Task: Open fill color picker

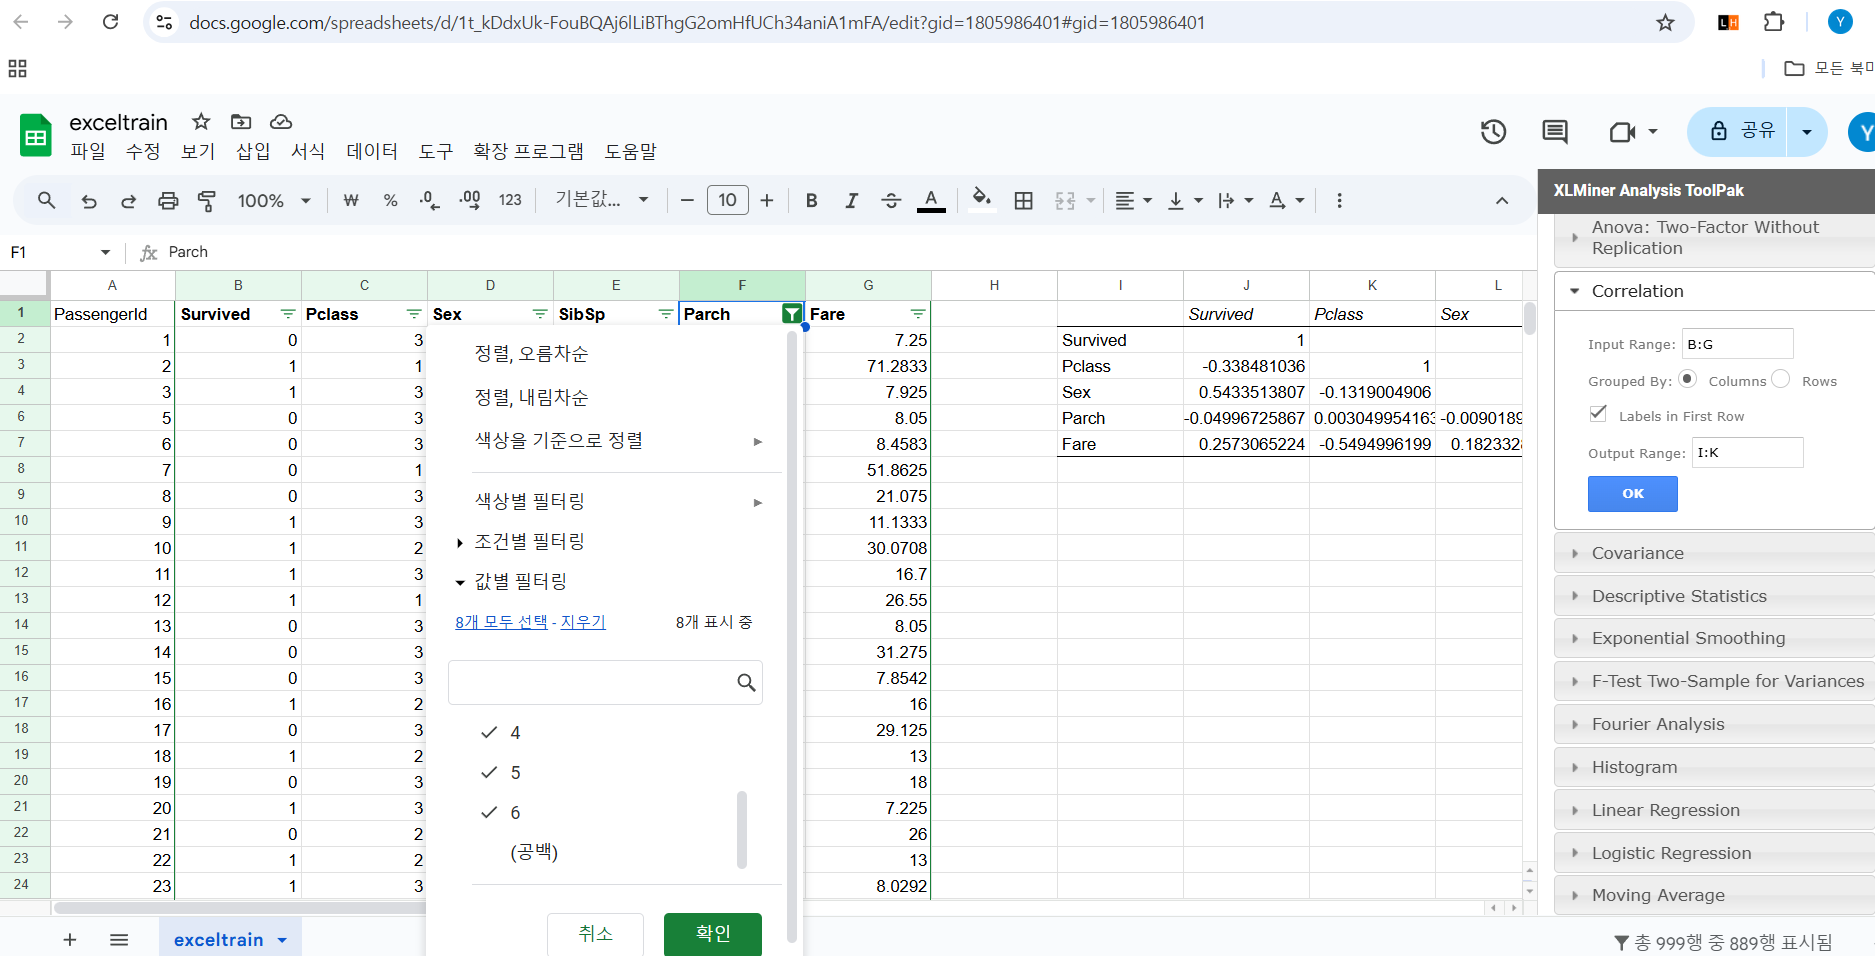Action: (982, 199)
